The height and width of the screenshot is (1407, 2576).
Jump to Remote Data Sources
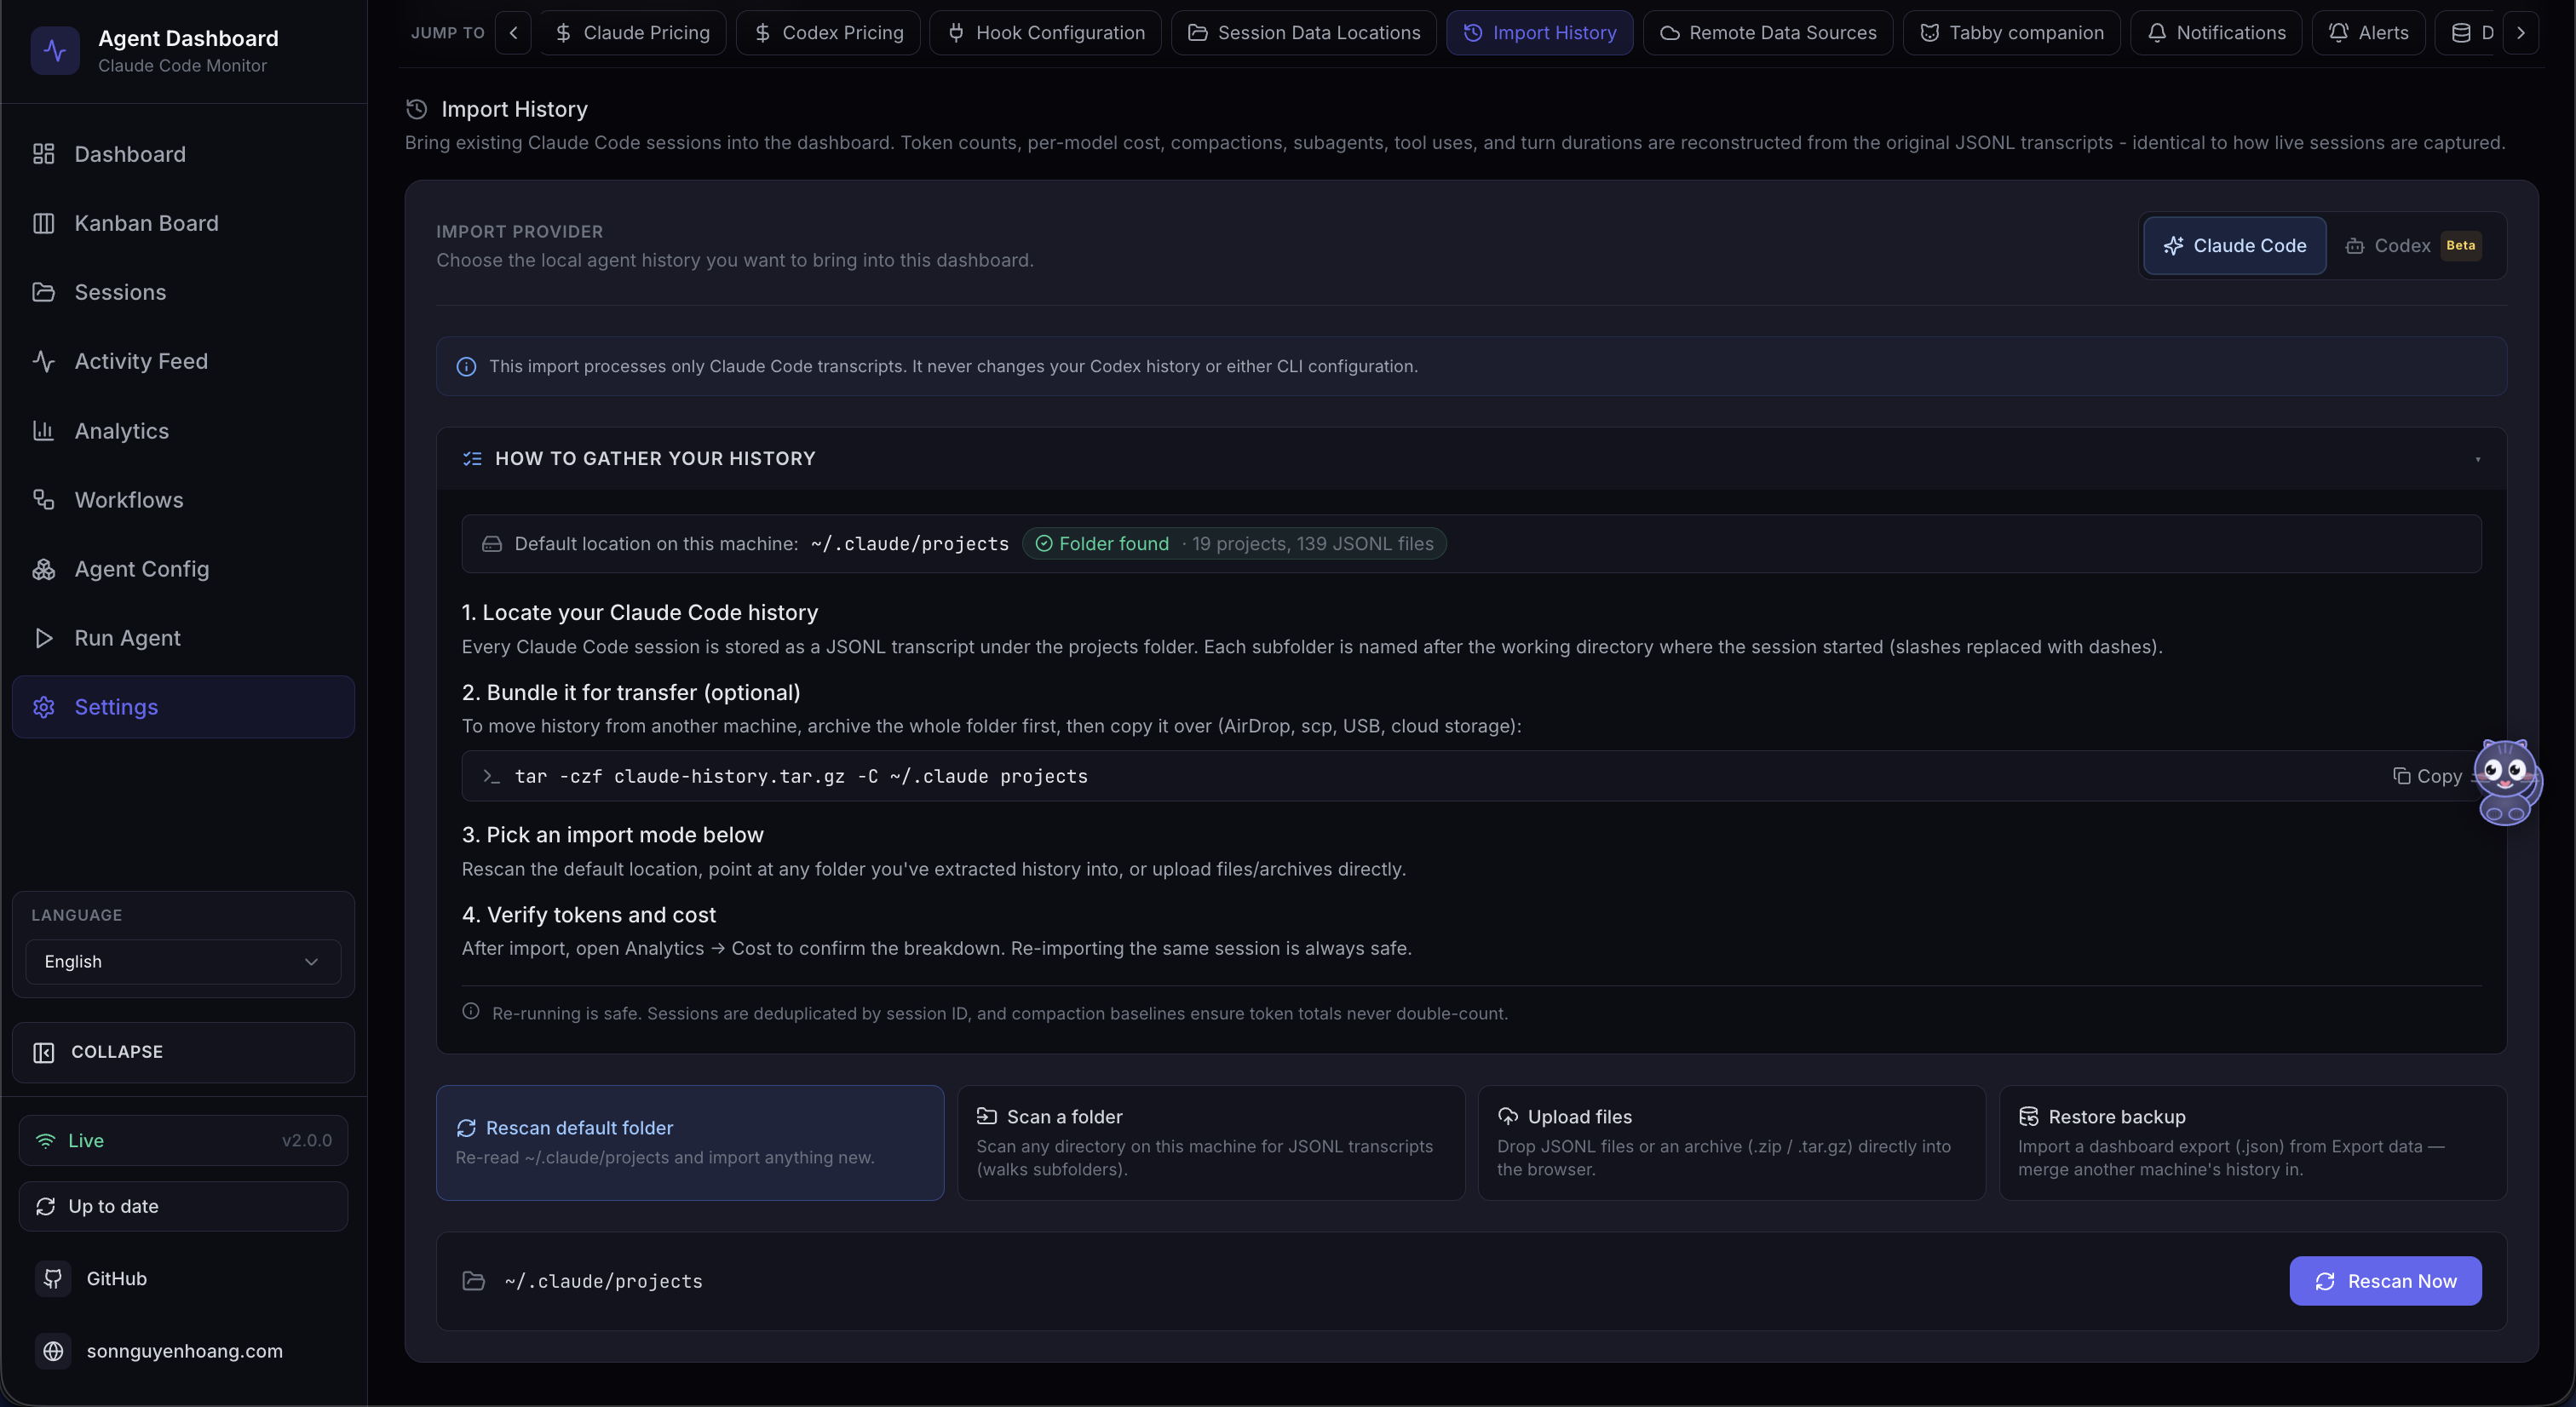coord(1768,33)
